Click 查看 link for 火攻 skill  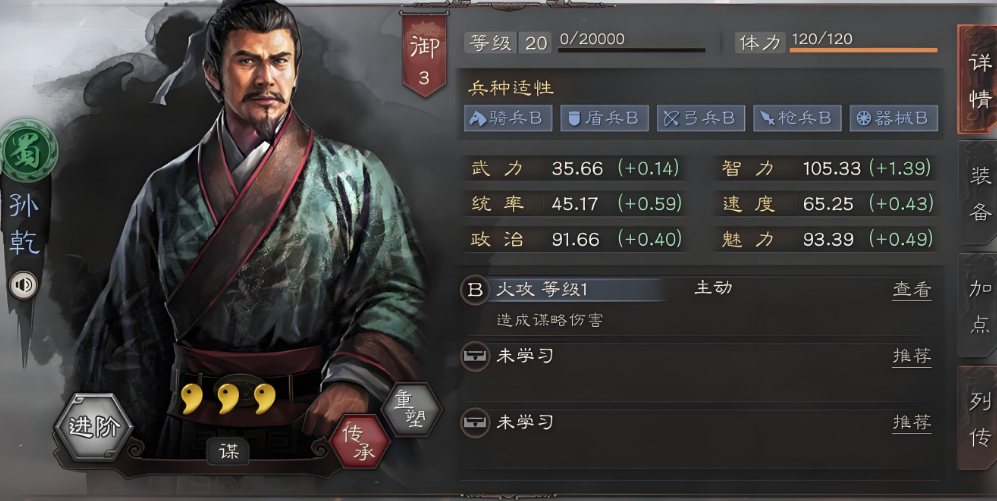pos(912,290)
